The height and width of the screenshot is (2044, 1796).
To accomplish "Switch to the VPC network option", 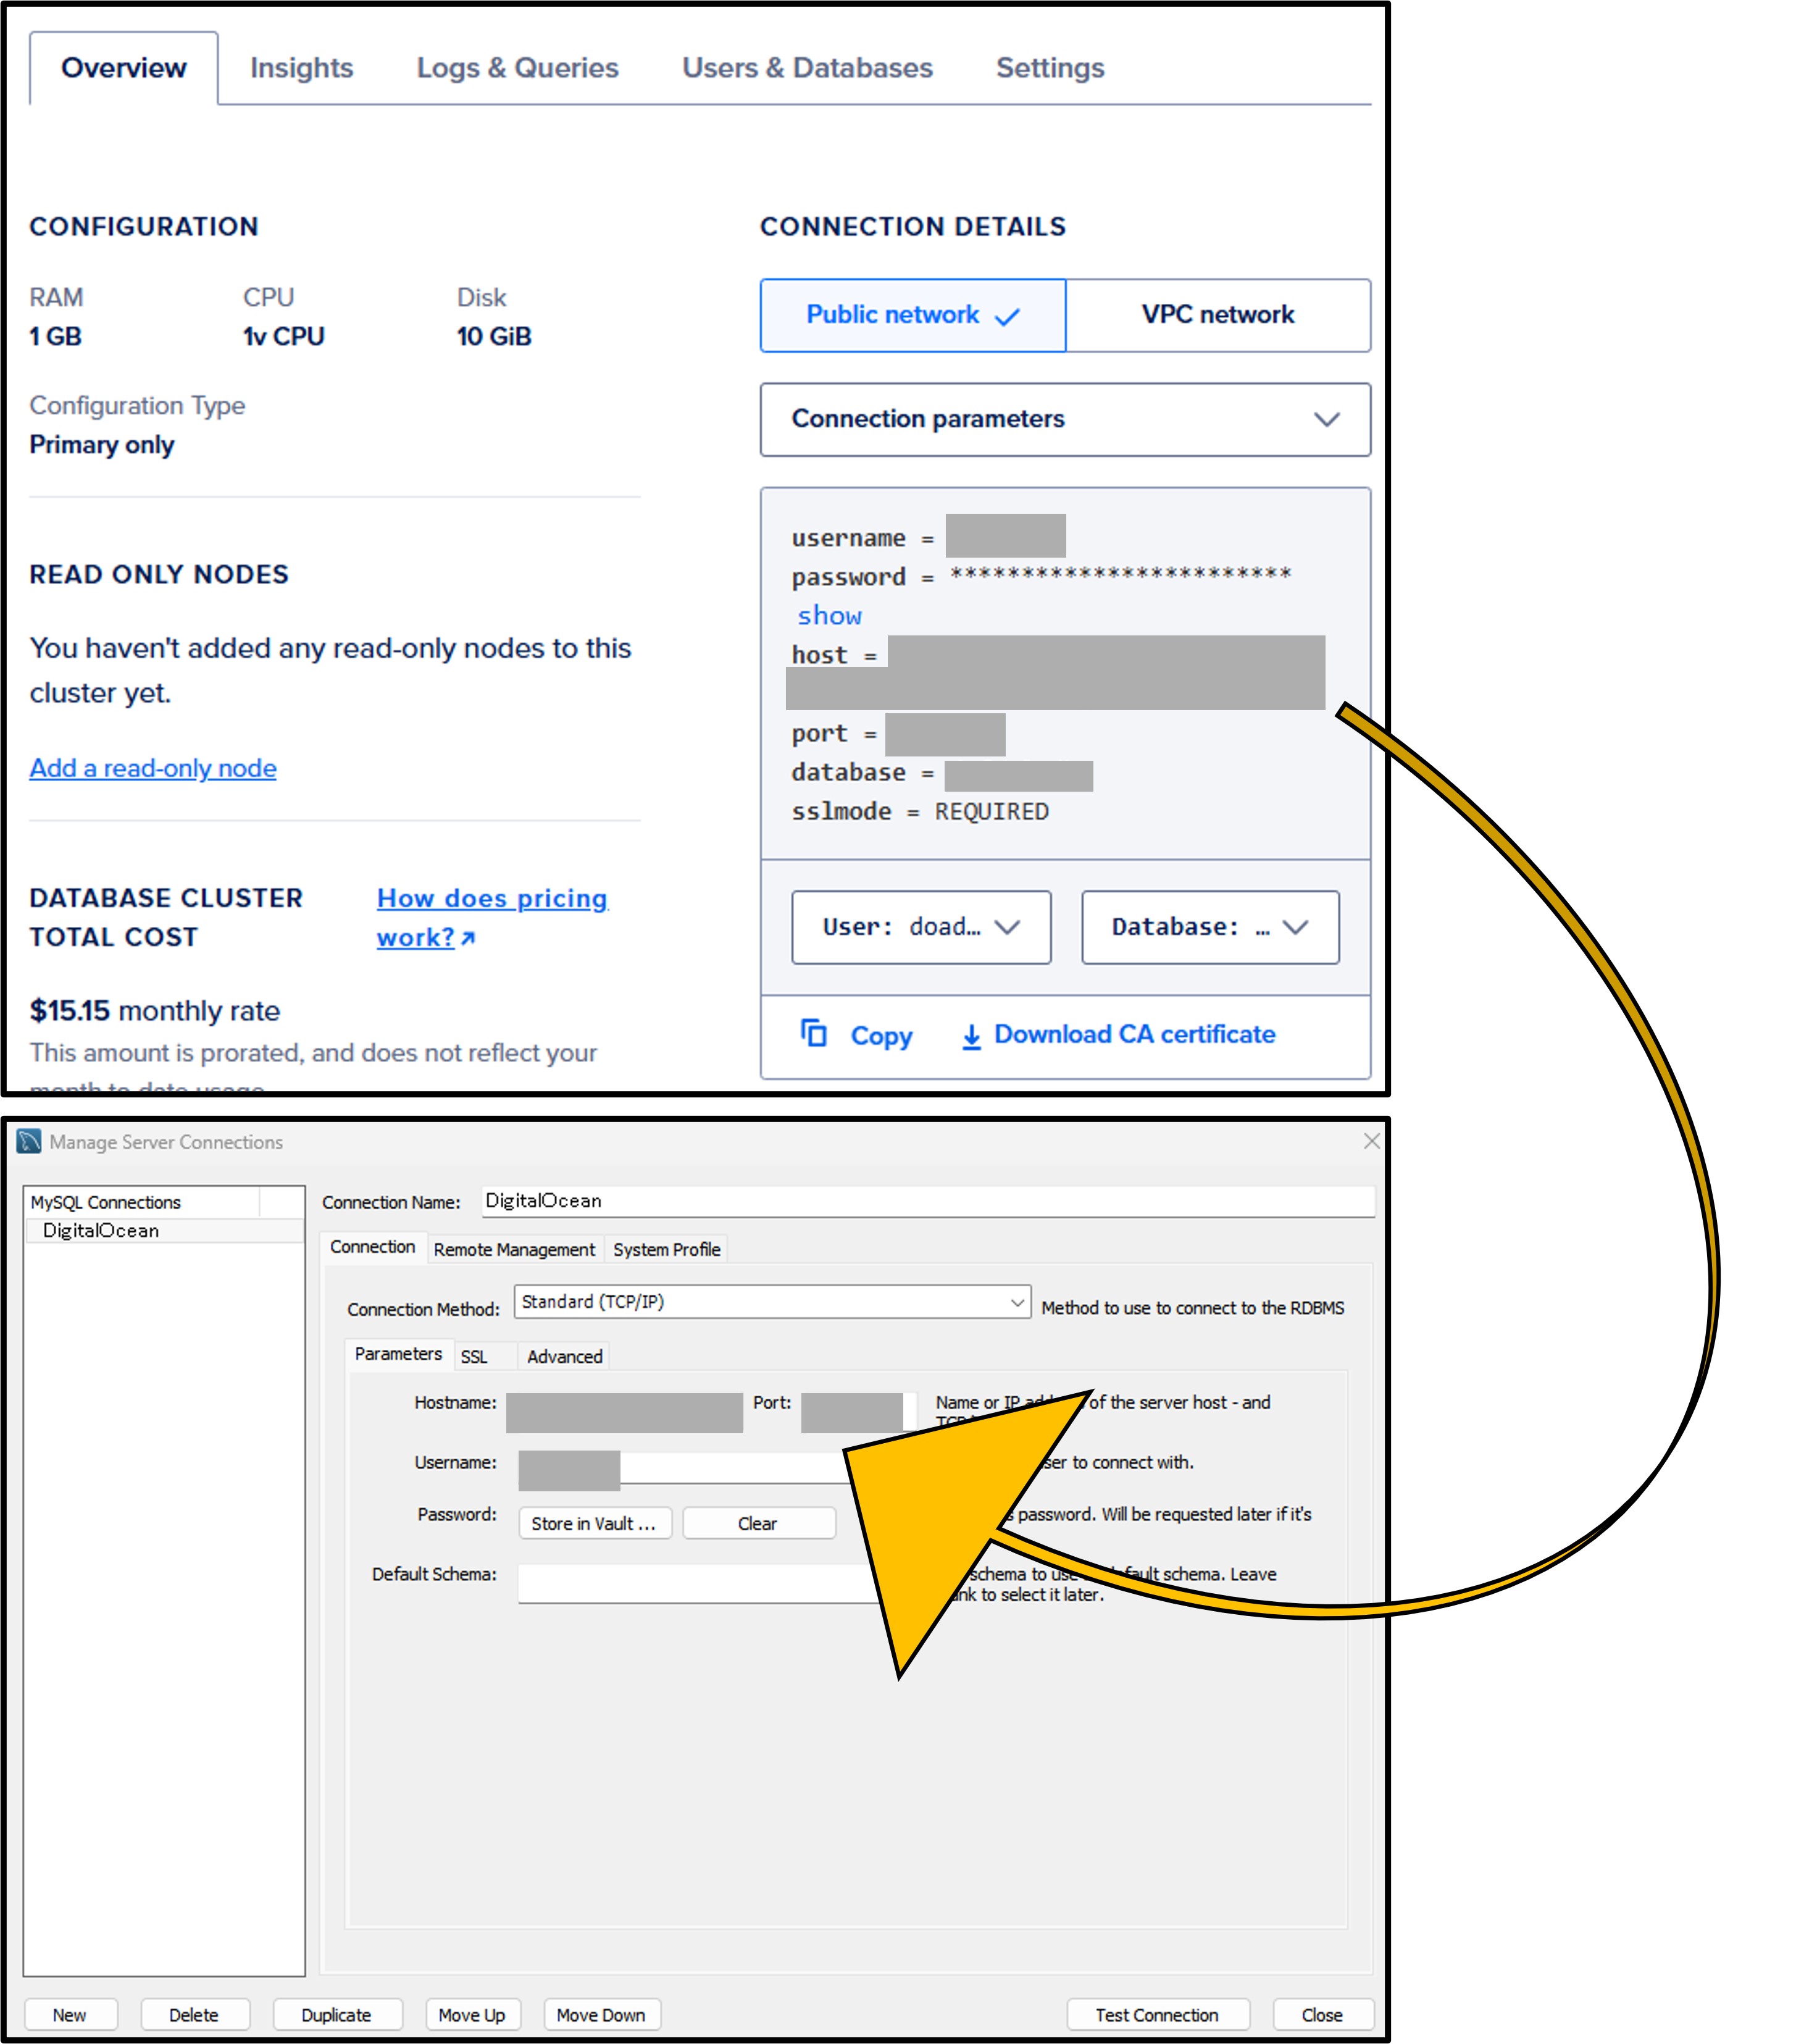I will [x=1217, y=315].
